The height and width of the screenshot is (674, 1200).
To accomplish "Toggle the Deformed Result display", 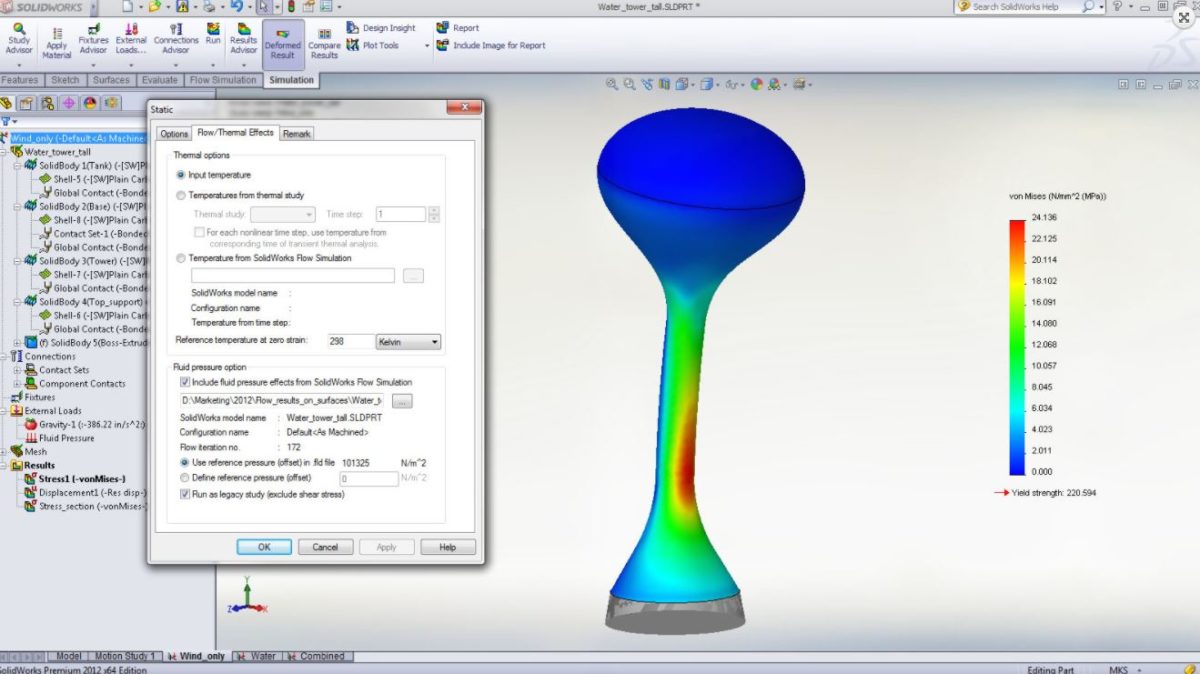I will click(x=283, y=35).
